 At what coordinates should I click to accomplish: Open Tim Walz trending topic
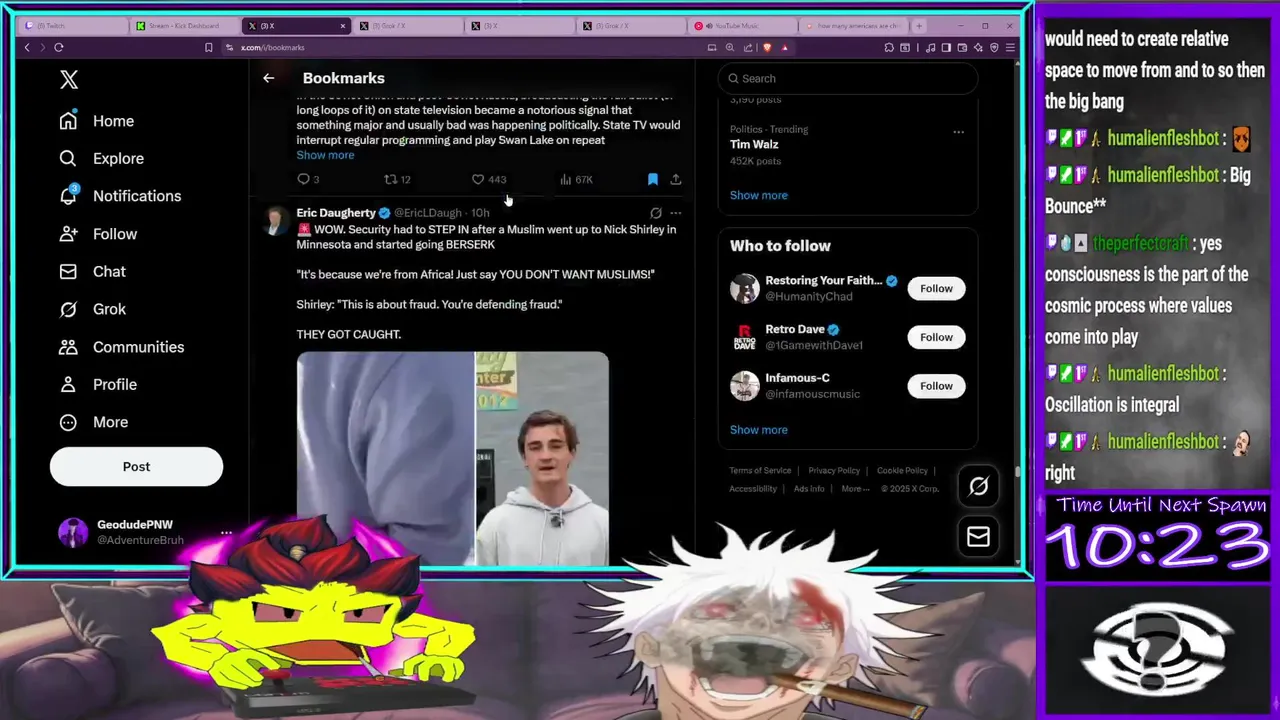tap(754, 145)
